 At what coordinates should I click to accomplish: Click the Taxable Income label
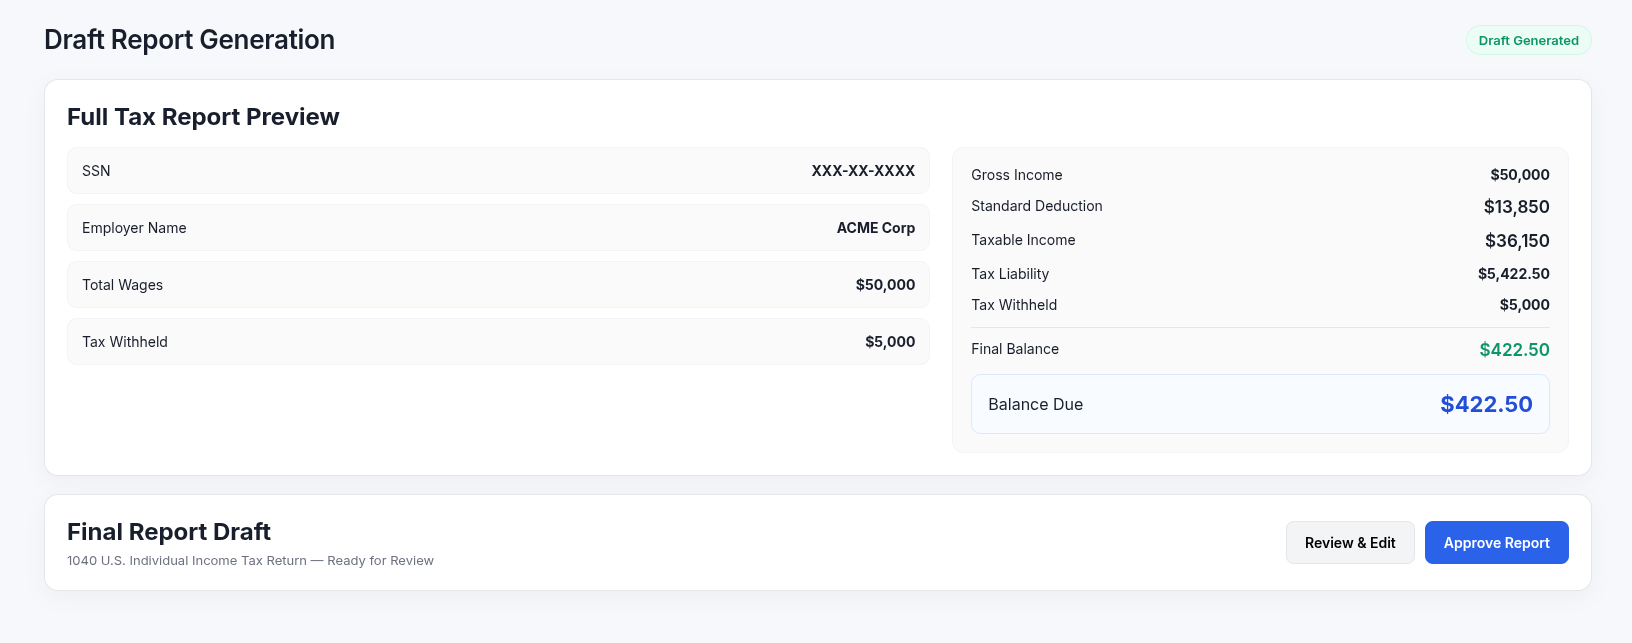coord(1023,240)
